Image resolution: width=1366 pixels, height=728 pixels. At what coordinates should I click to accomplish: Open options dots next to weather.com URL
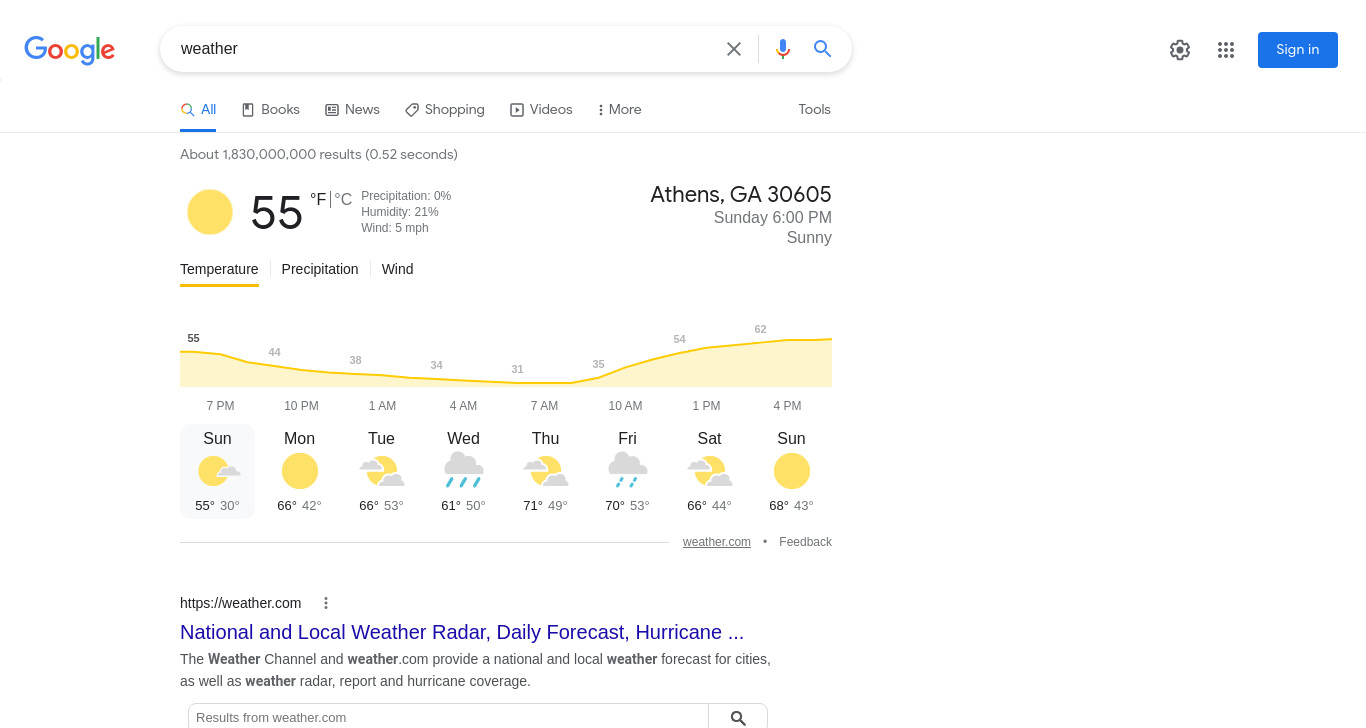pos(325,603)
